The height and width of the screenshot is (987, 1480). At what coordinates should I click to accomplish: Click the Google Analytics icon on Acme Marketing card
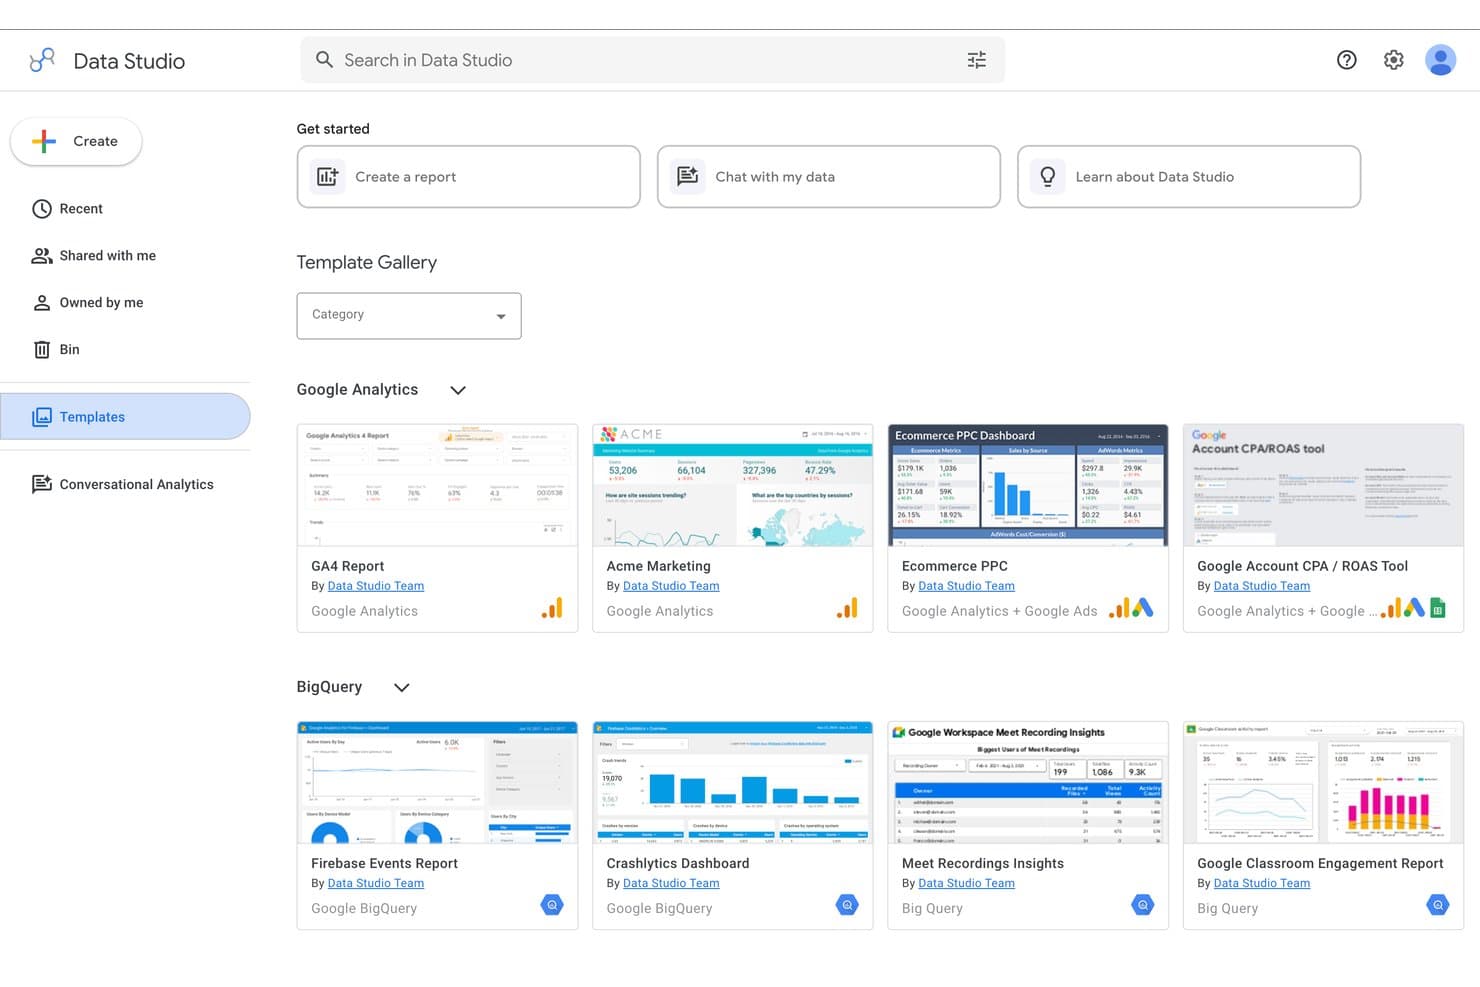coord(847,608)
